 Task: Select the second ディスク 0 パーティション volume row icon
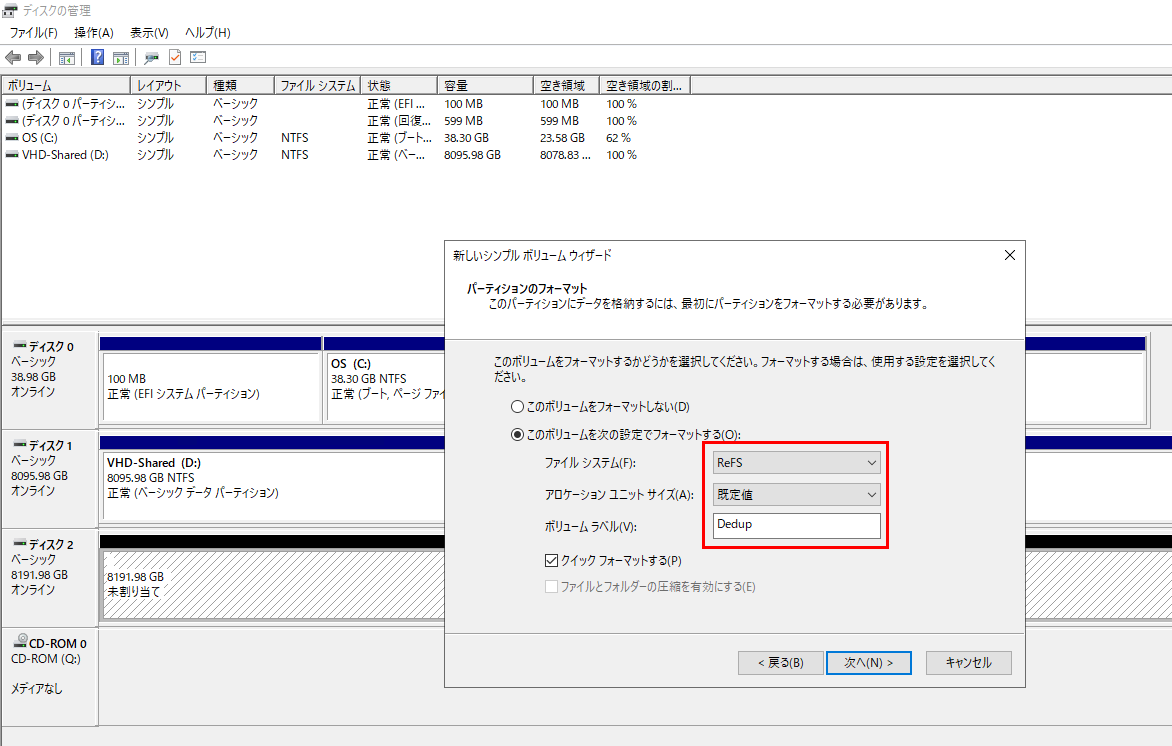click(12, 120)
